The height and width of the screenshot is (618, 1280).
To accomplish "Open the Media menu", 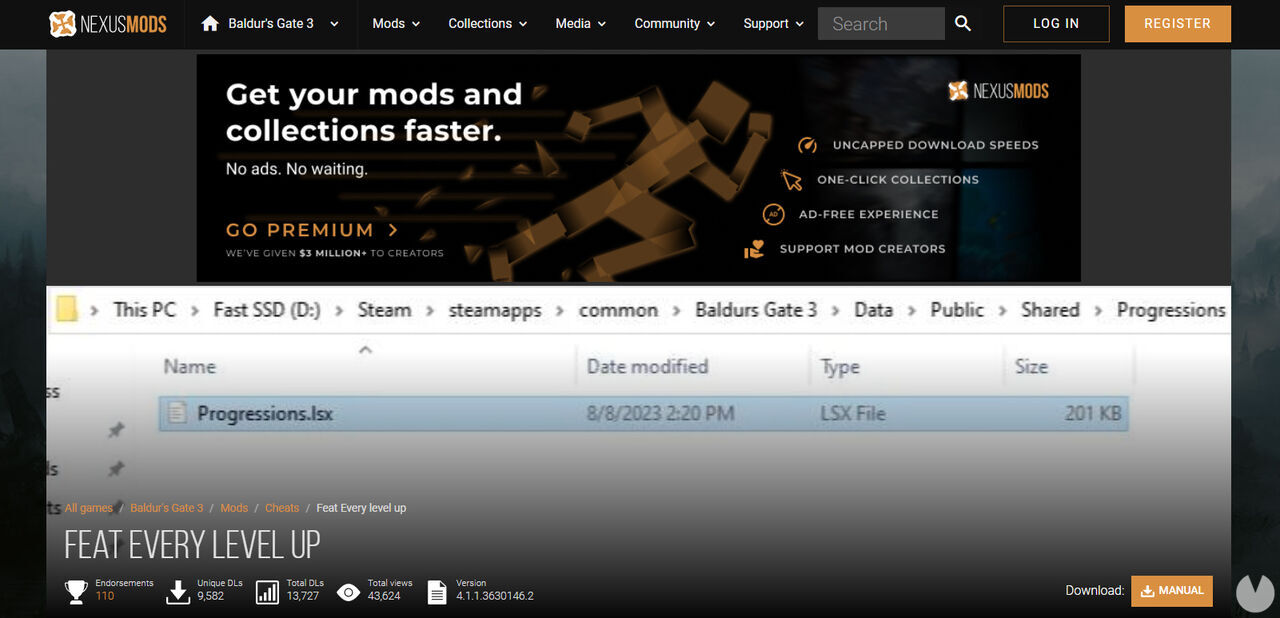I will point(580,24).
